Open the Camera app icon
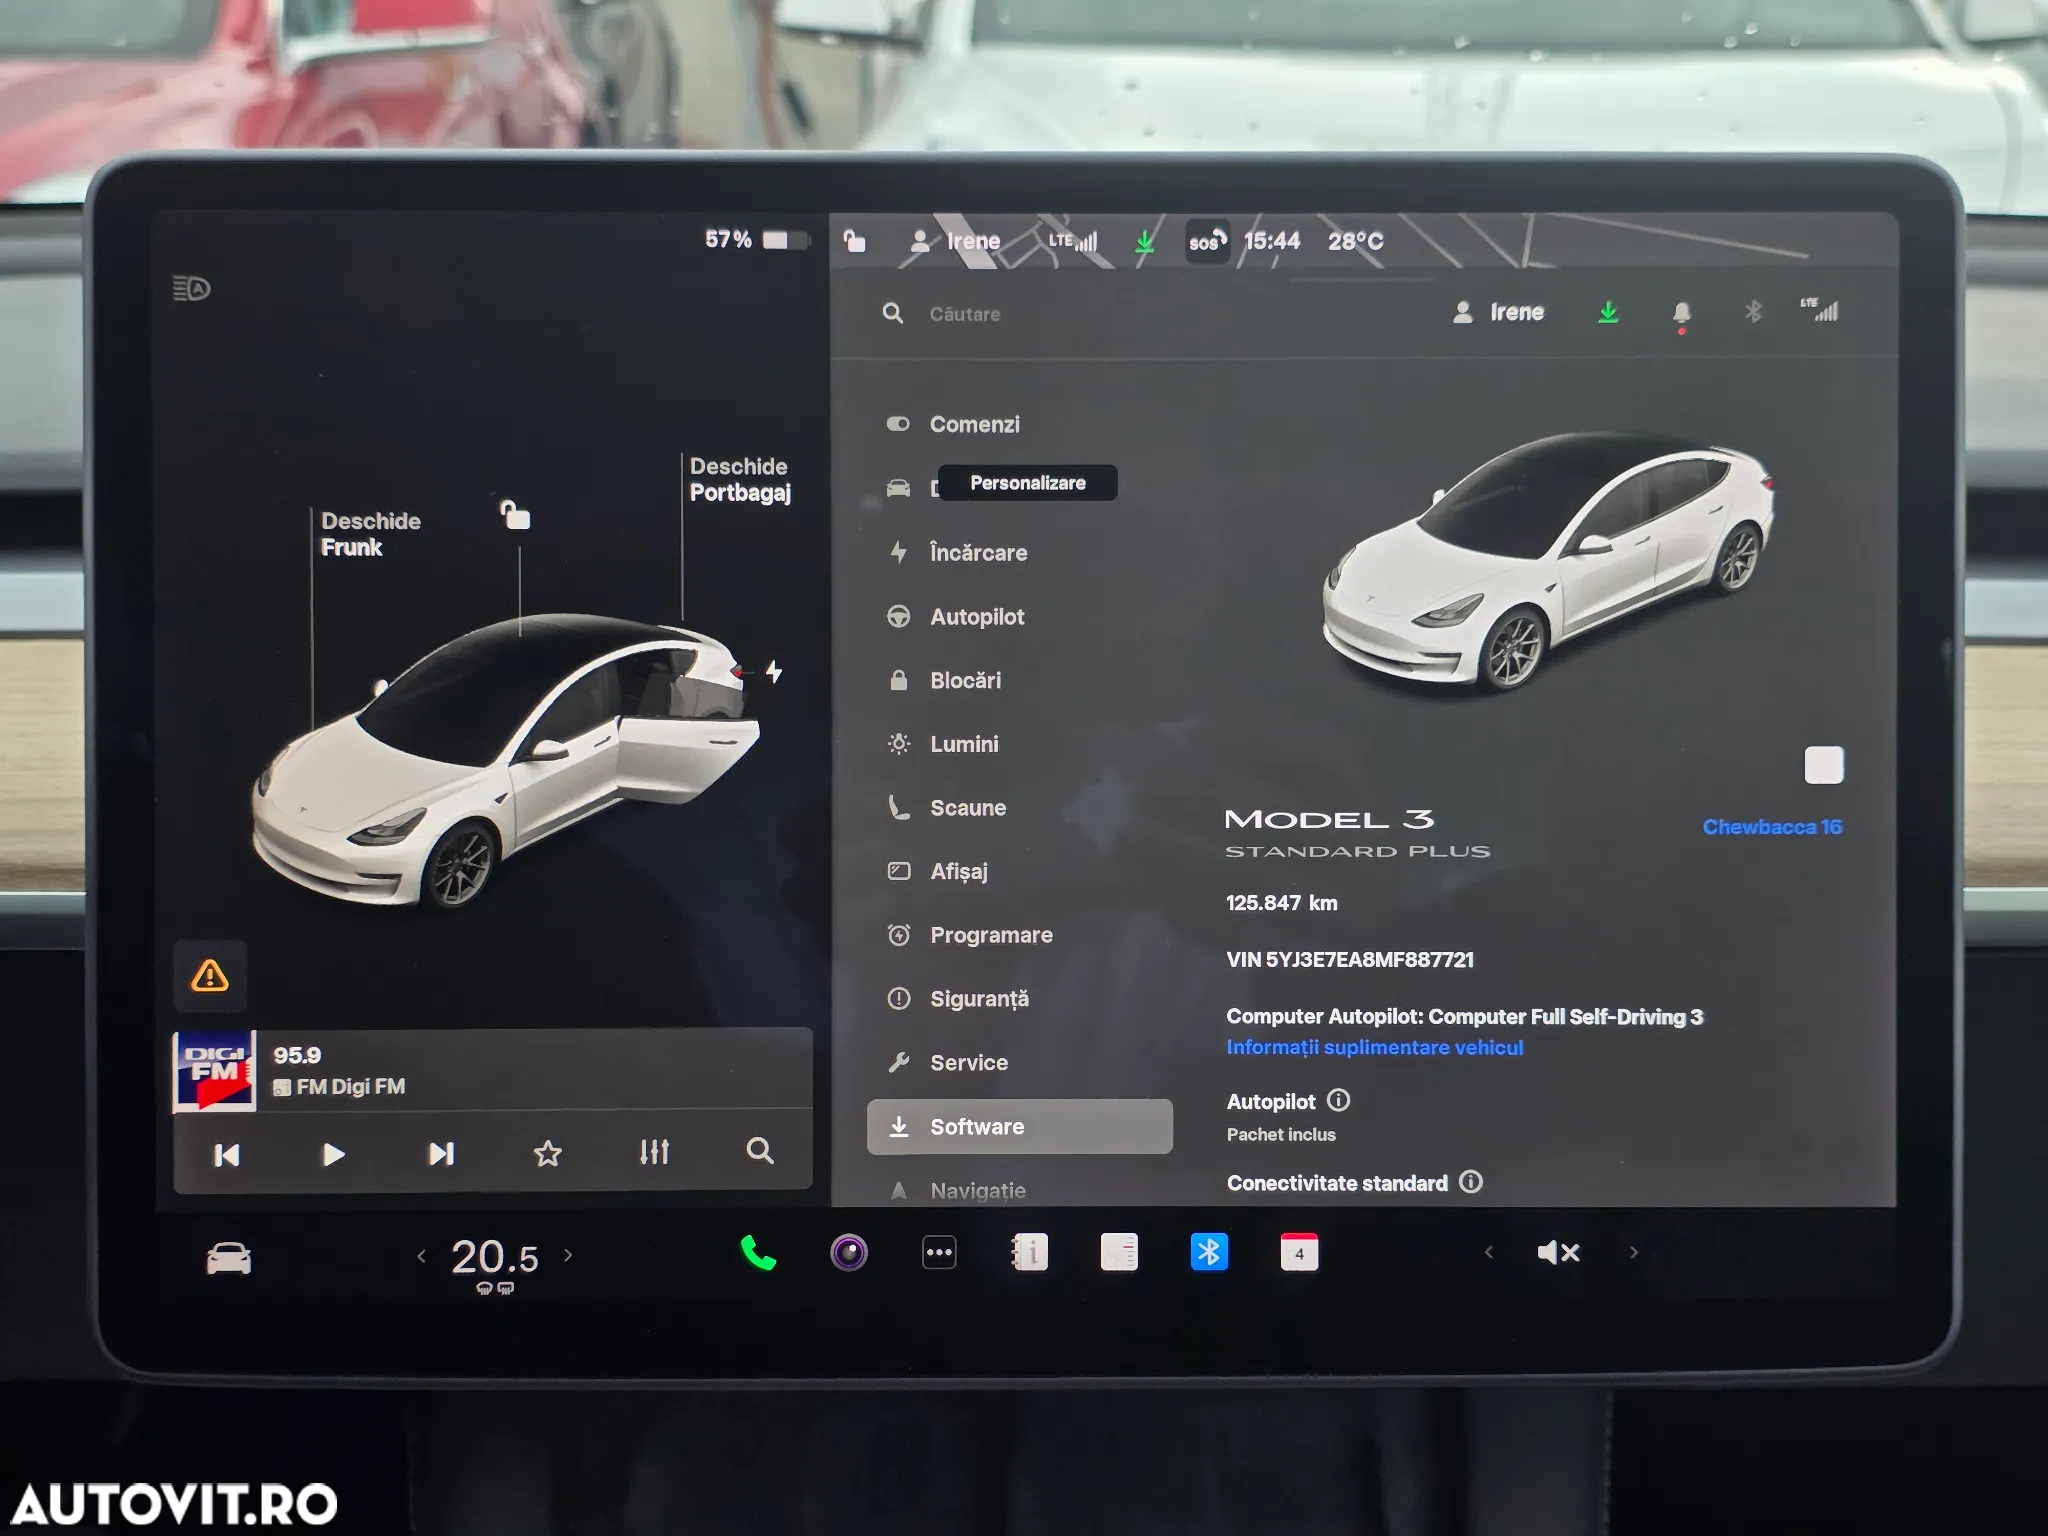 click(849, 1252)
